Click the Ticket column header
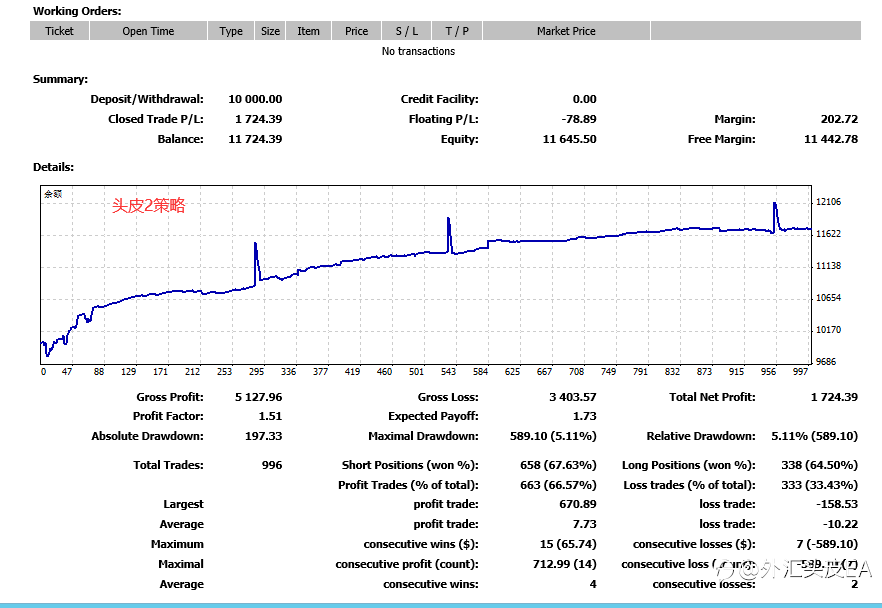 tap(60, 31)
